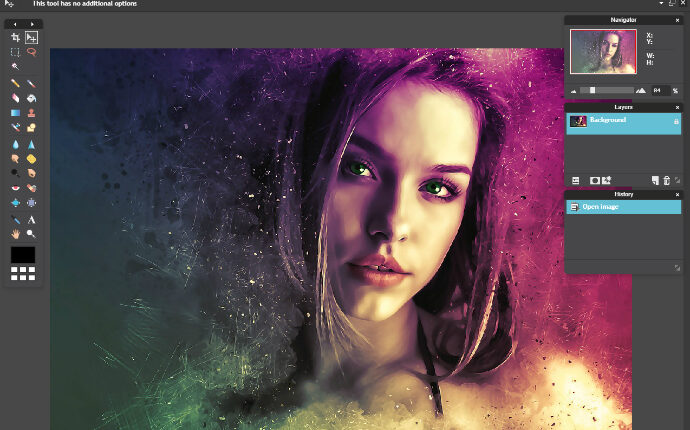Select the Crop tool
The height and width of the screenshot is (430, 690).
pyautogui.click(x=15, y=37)
